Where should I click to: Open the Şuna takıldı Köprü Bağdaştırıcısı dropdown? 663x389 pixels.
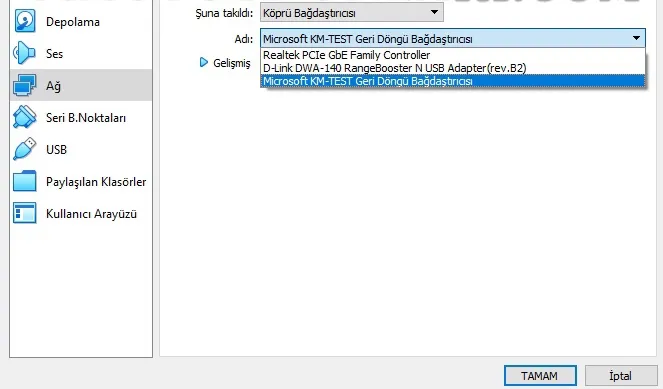(351, 13)
